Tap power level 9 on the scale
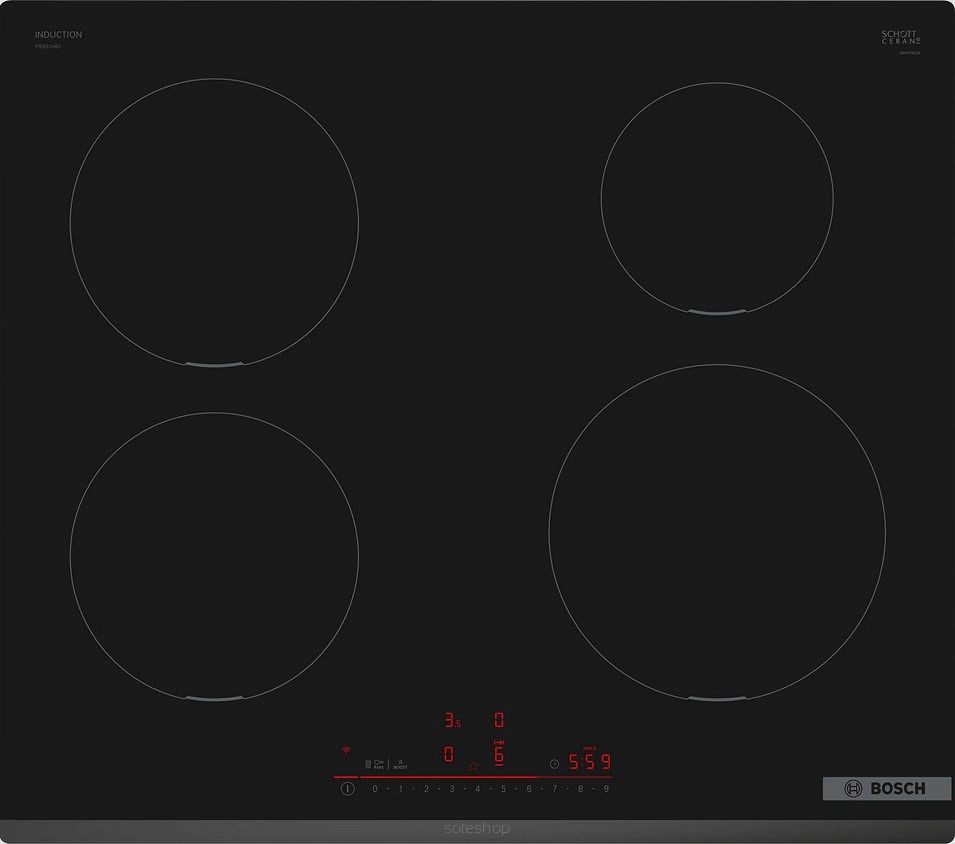The height and width of the screenshot is (844, 955). point(605,789)
